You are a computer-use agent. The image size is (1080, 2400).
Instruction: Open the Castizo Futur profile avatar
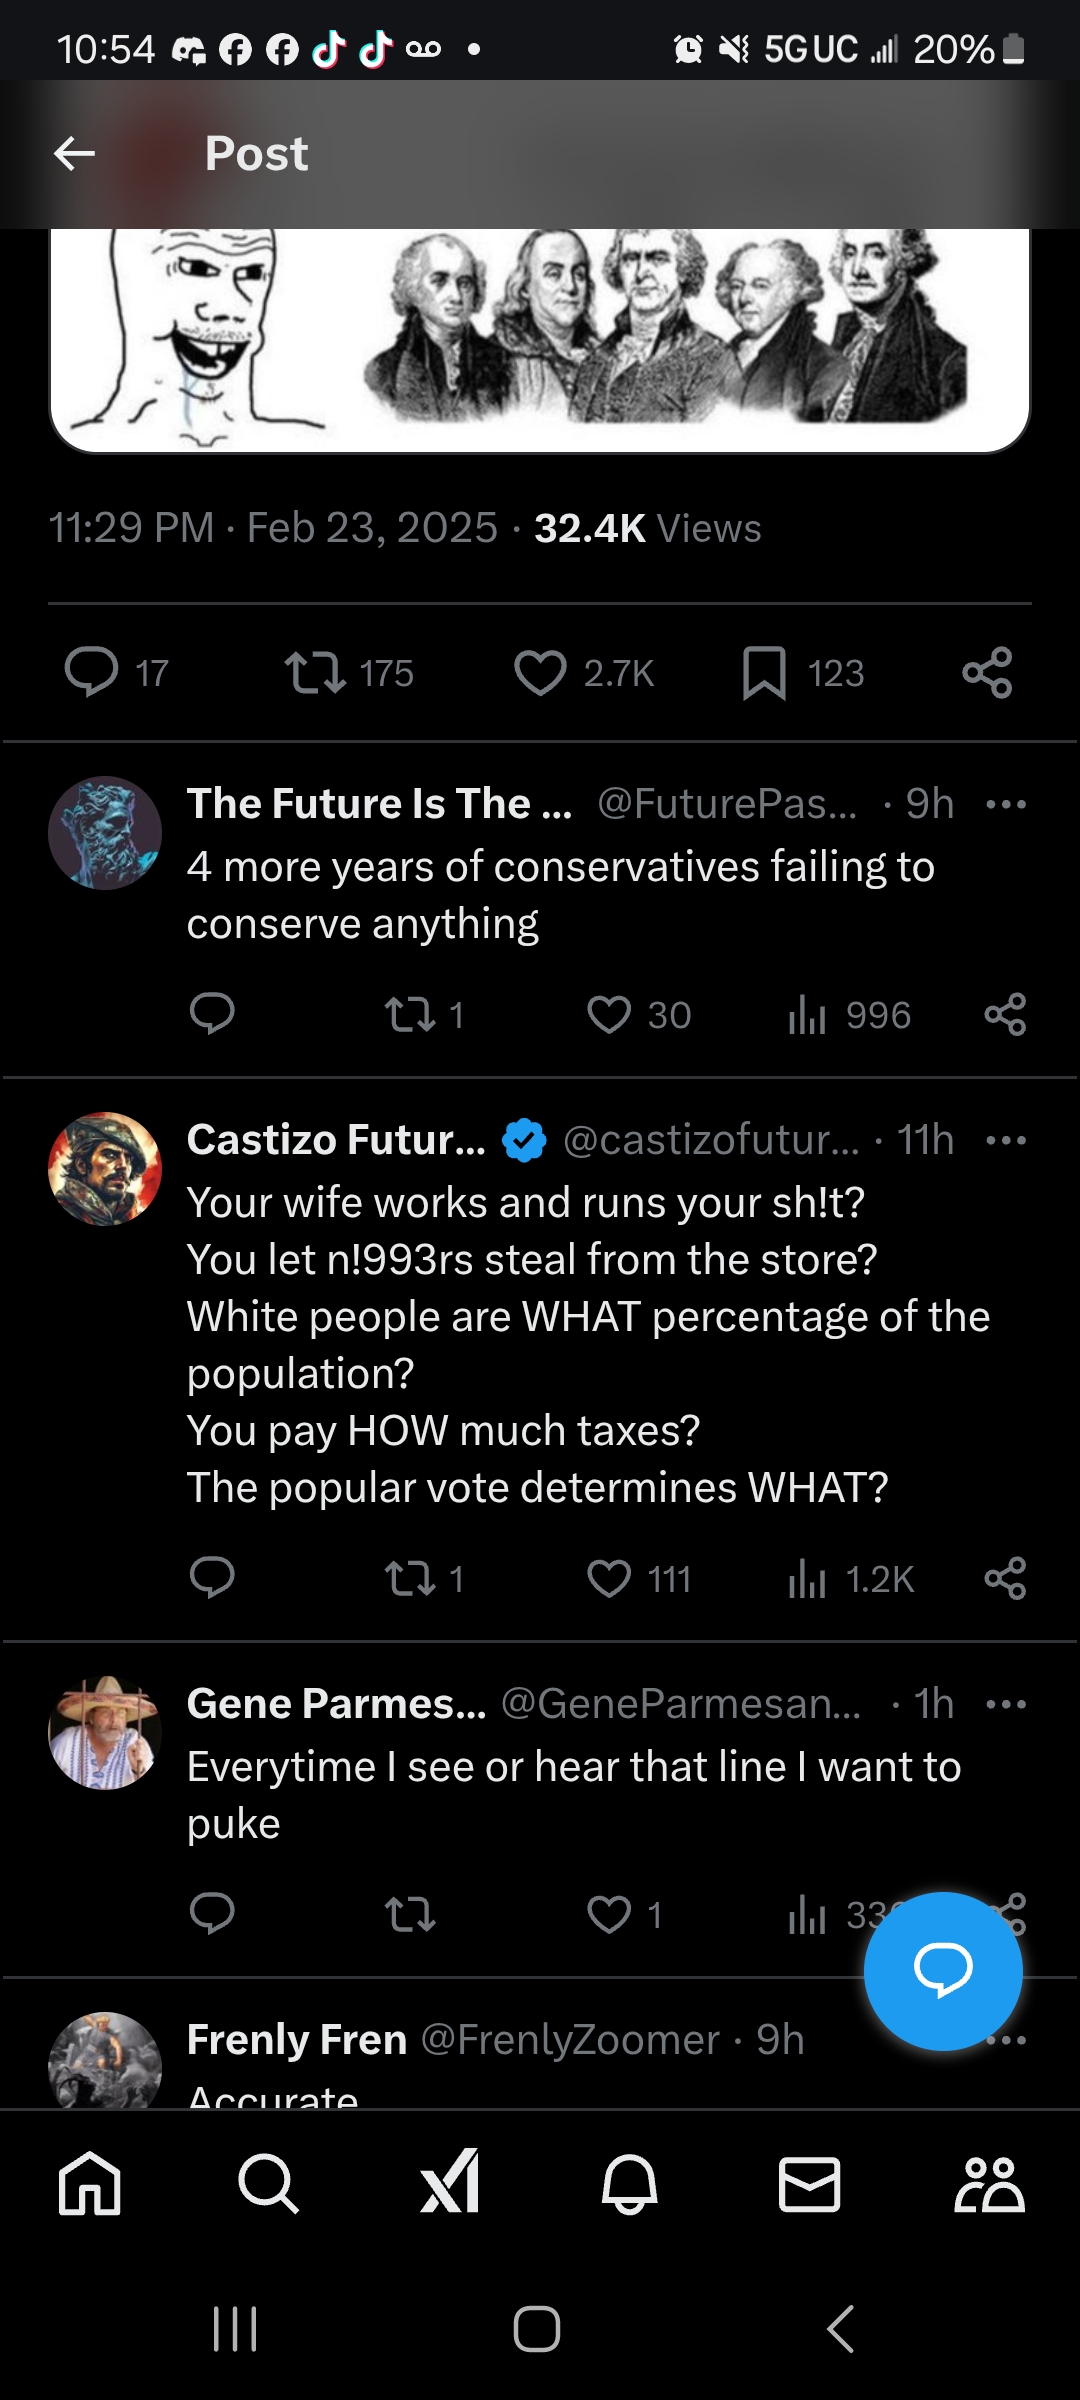click(x=105, y=1169)
